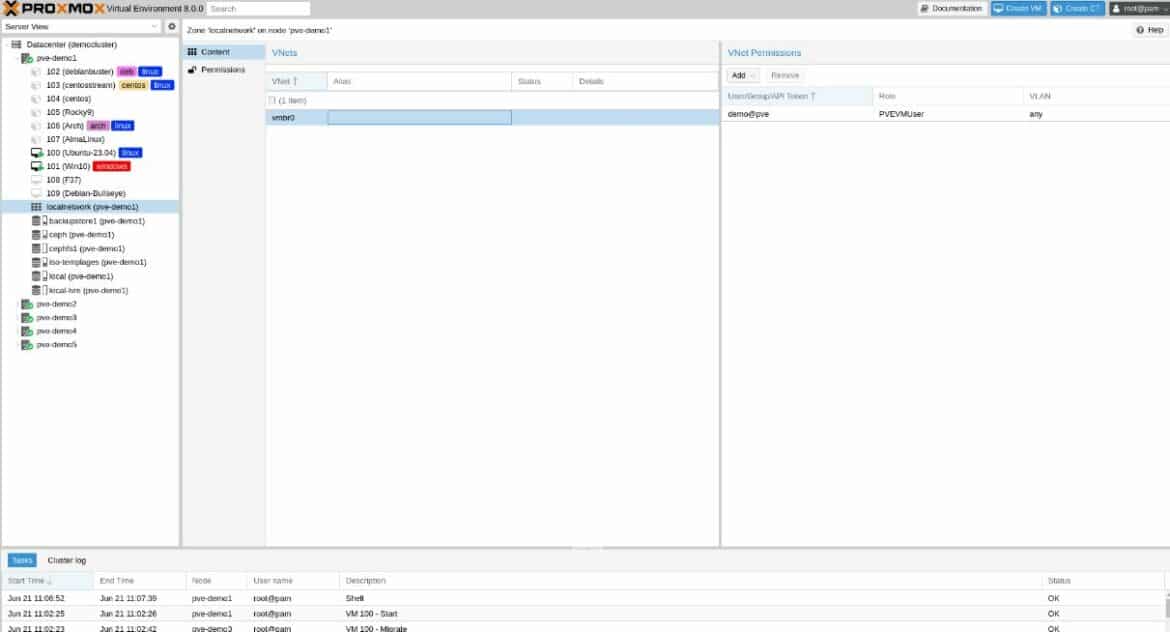Open backupstore1 (pve-demo1) storage
The image size is (1170, 632).
point(96,221)
